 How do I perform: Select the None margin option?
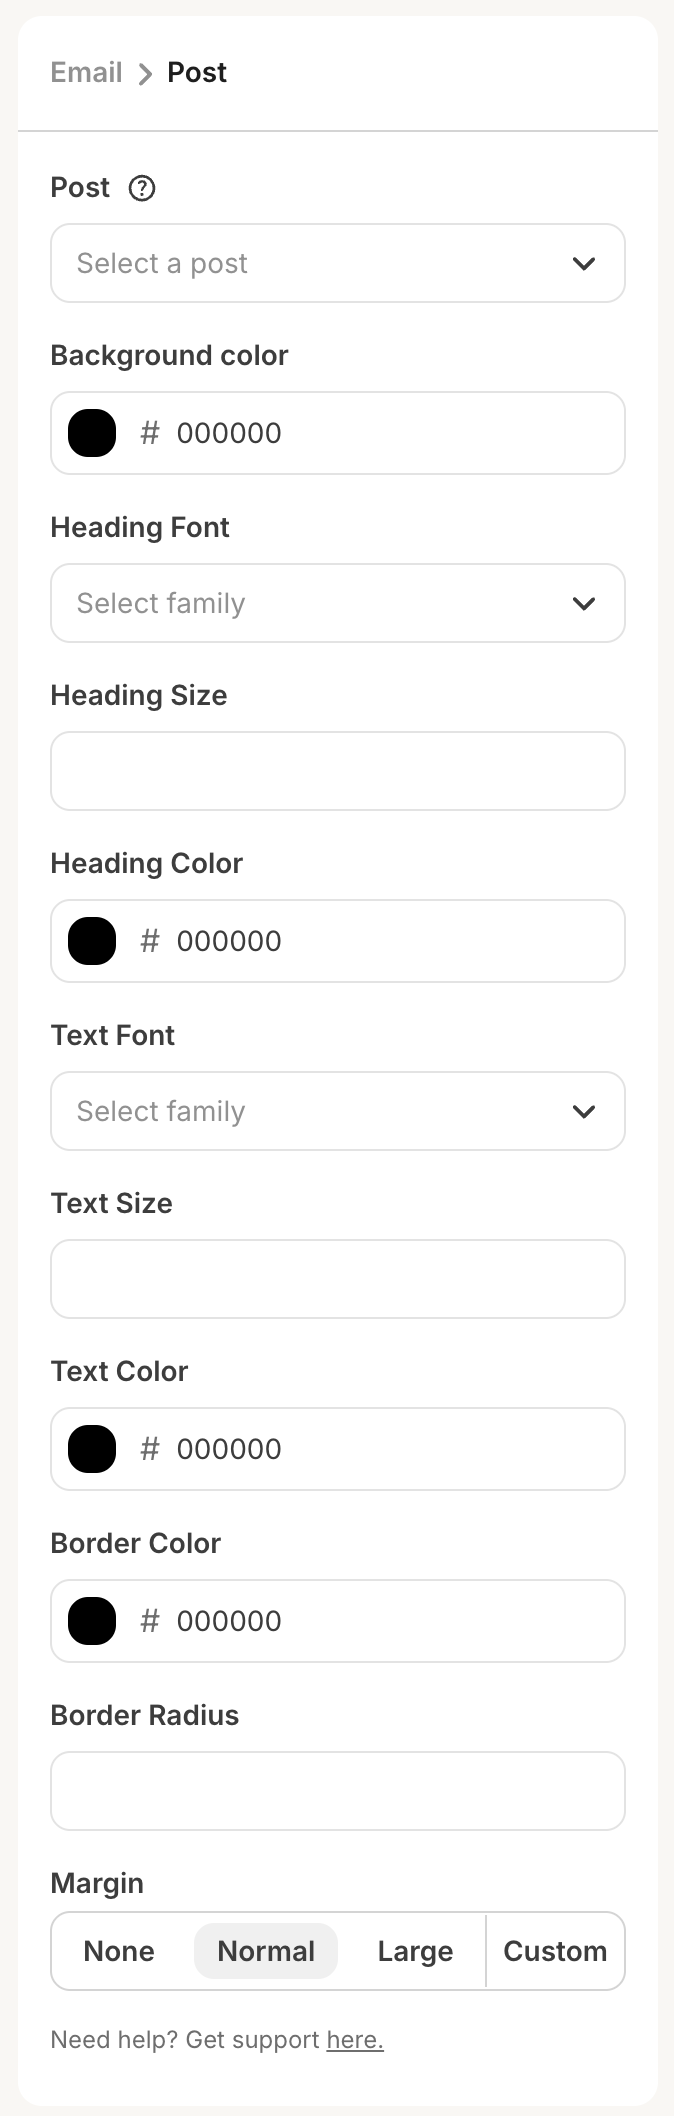click(119, 1951)
